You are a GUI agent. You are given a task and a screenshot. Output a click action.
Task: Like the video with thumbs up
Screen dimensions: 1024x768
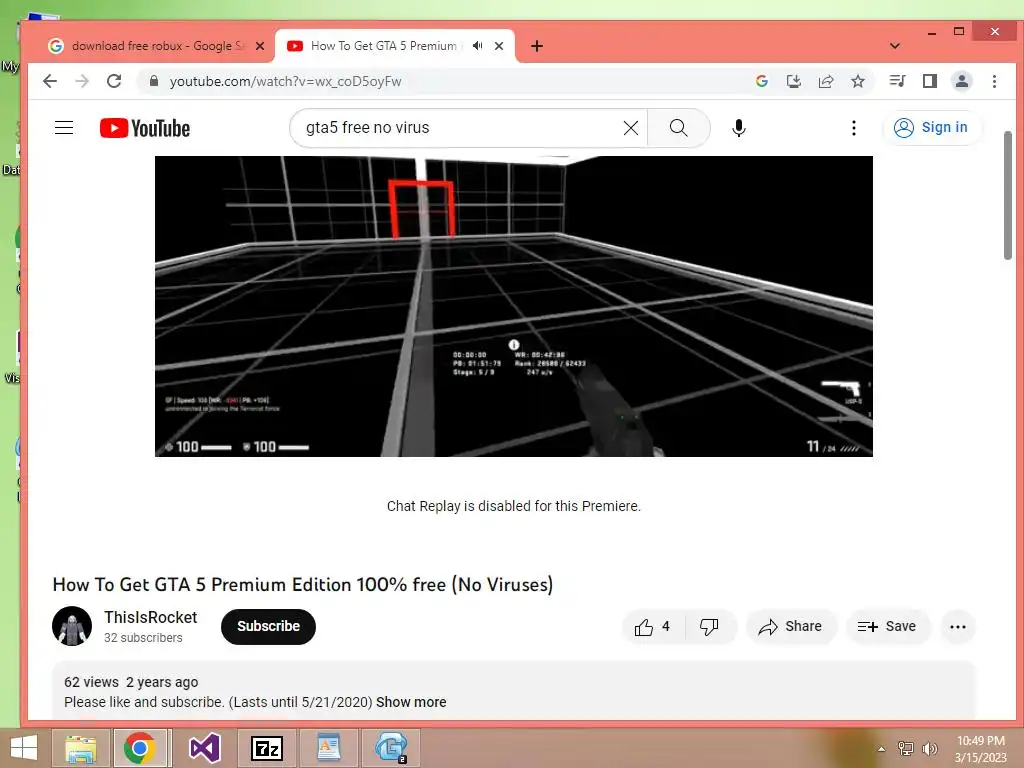tap(653, 627)
